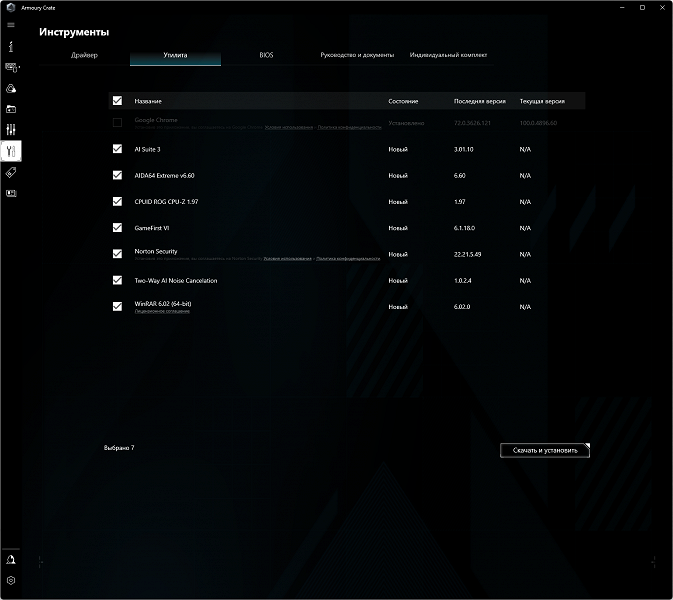673x600 pixels.
Task: Uncheck the CPUID ROG CPU-Z 1.97 checkbox
Action: pyautogui.click(x=117, y=201)
